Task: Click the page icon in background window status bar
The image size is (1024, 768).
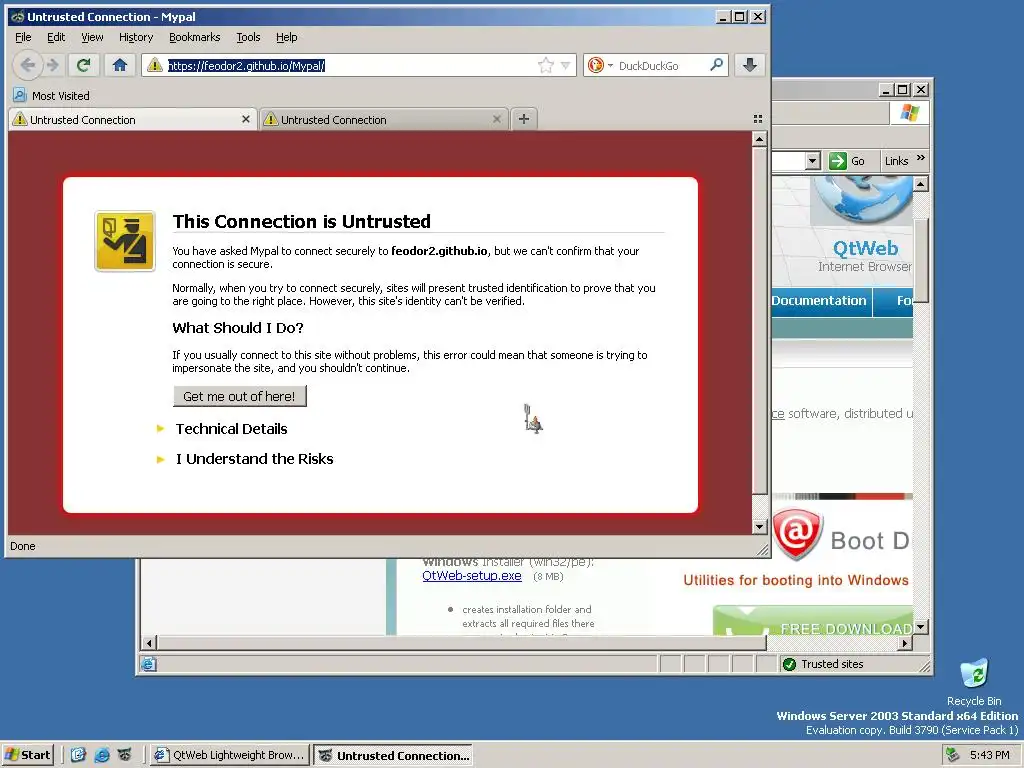Action: [149, 664]
